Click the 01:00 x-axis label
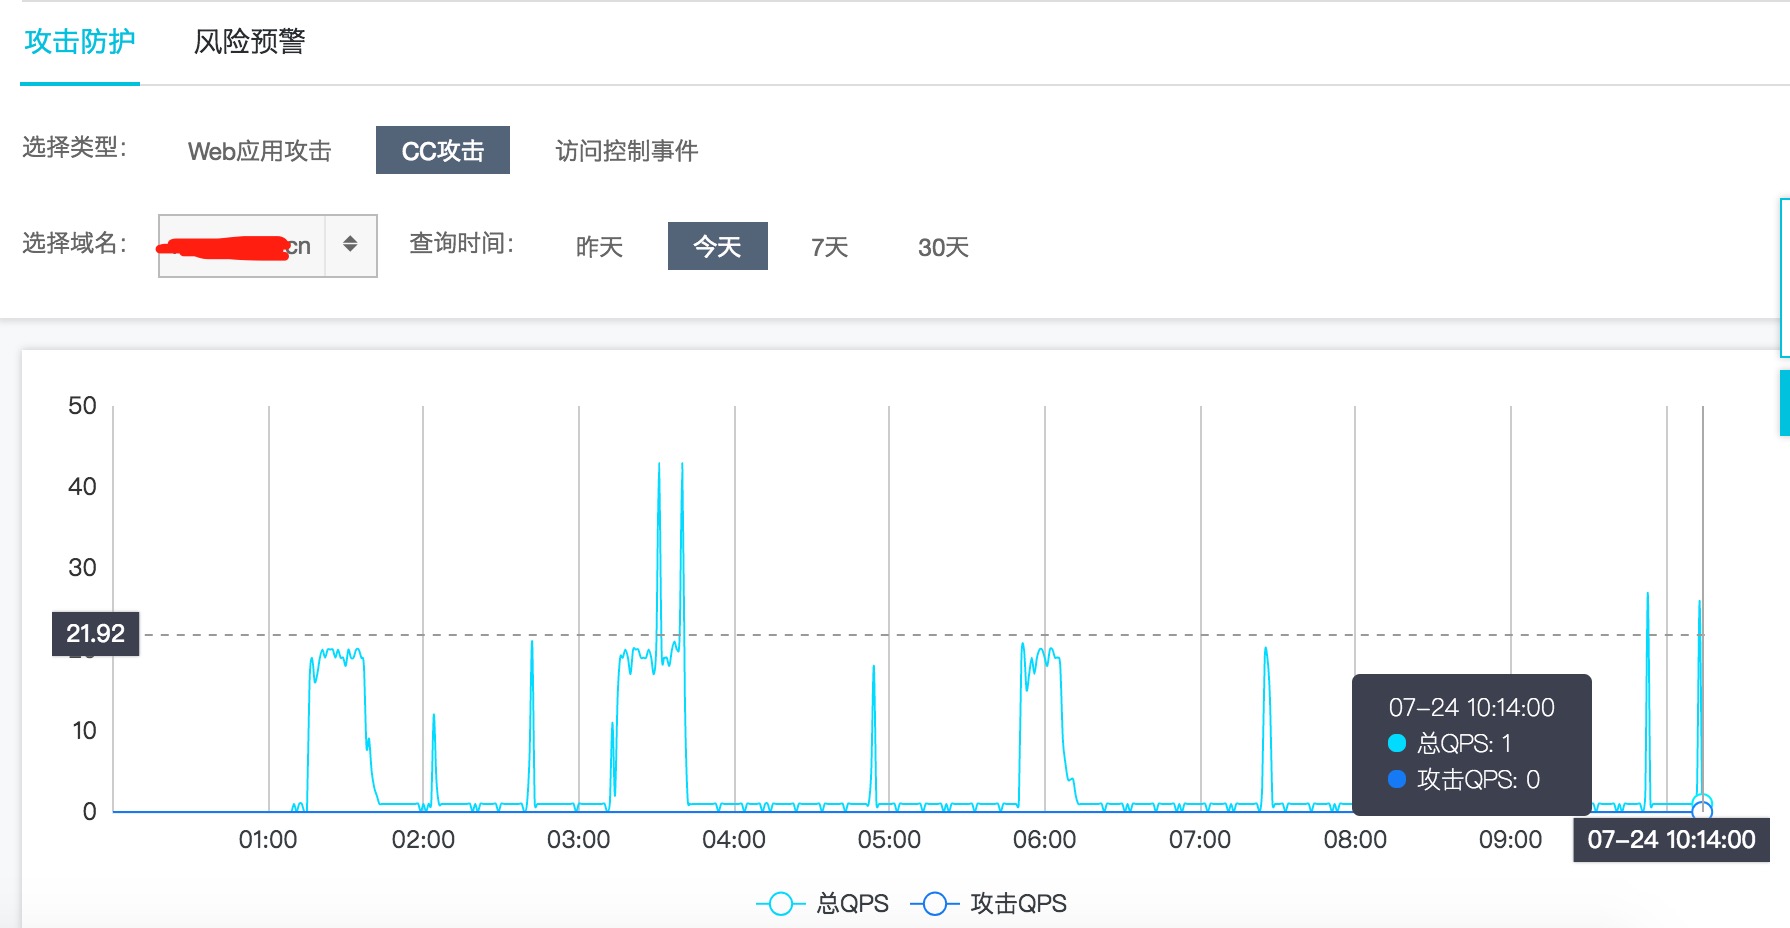This screenshot has width=1790, height=928. (268, 840)
